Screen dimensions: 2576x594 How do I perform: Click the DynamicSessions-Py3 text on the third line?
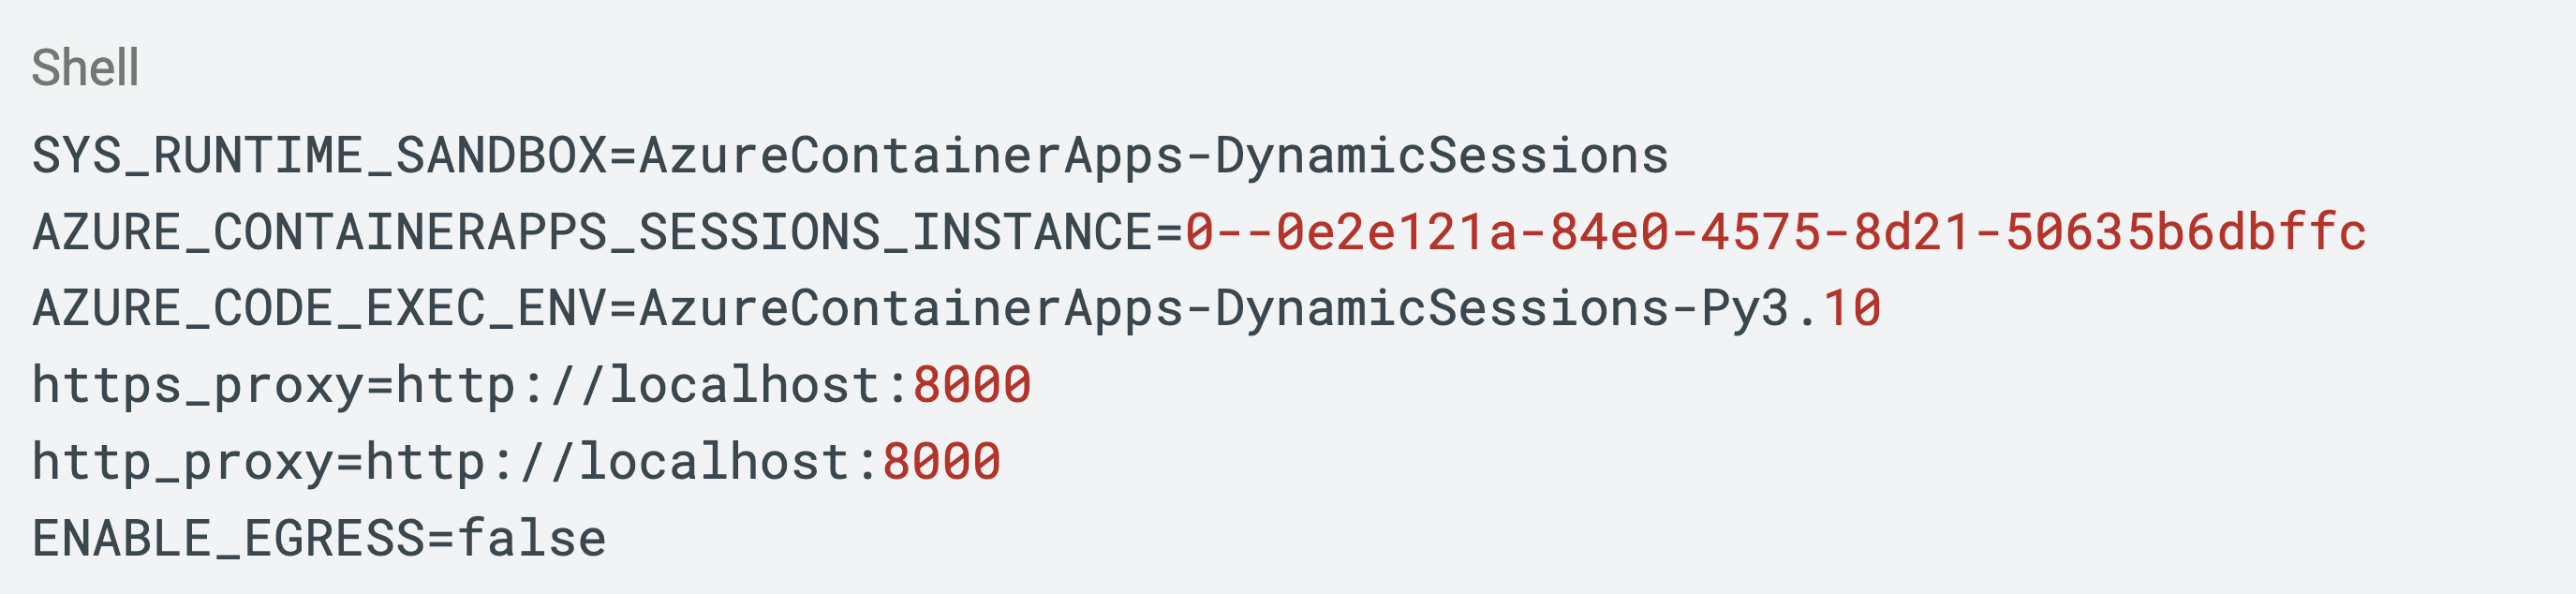click(1502, 308)
